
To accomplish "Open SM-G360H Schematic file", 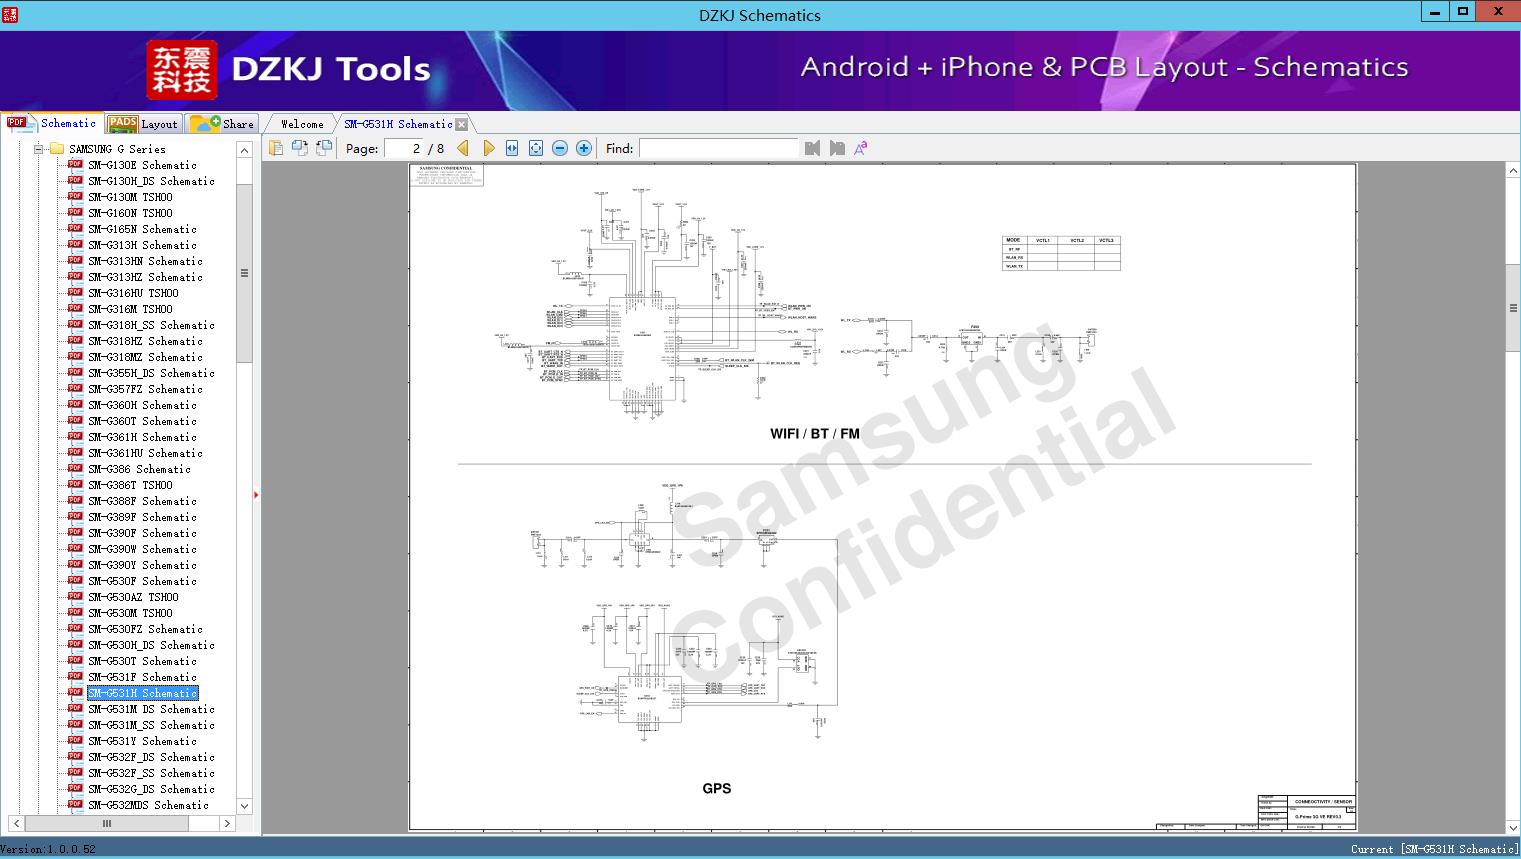I will point(142,405).
